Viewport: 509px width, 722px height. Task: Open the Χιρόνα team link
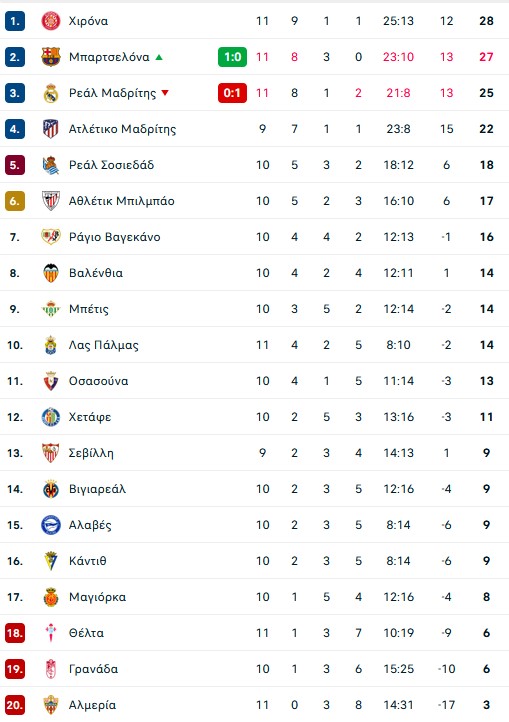tap(88, 21)
